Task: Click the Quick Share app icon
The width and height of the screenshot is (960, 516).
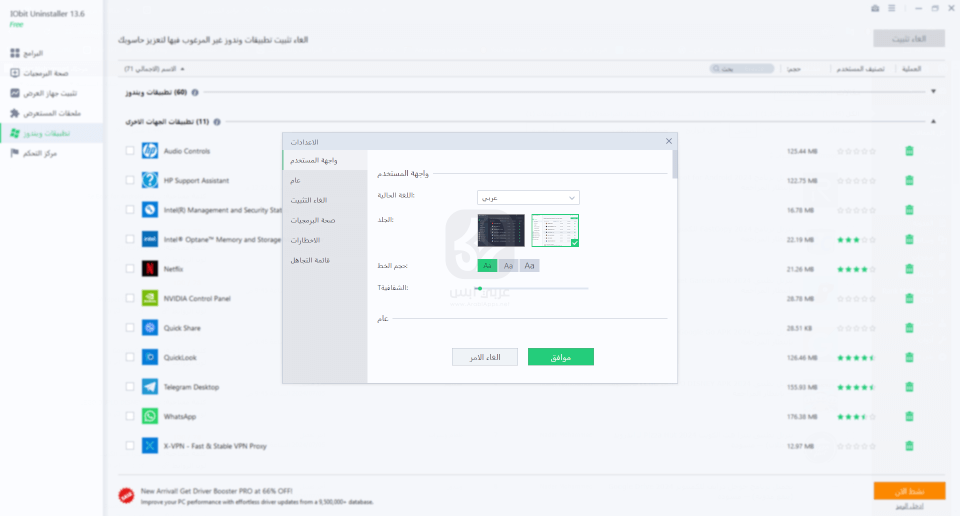Action: pyautogui.click(x=150, y=327)
